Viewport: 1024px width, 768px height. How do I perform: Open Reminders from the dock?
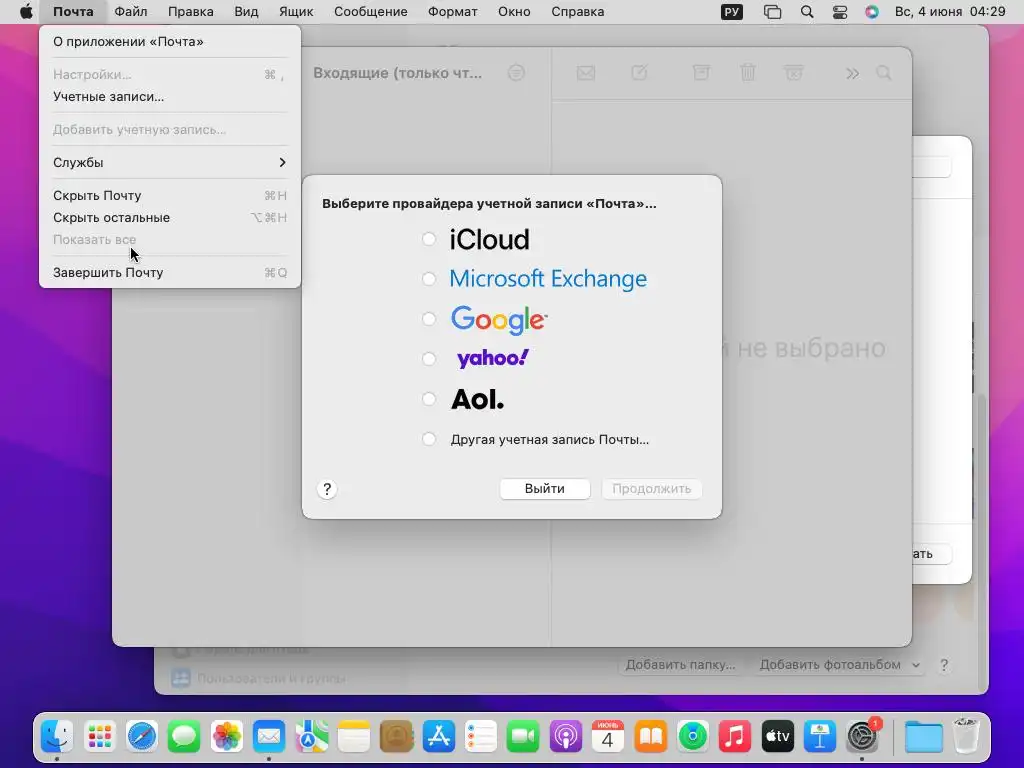(x=481, y=737)
